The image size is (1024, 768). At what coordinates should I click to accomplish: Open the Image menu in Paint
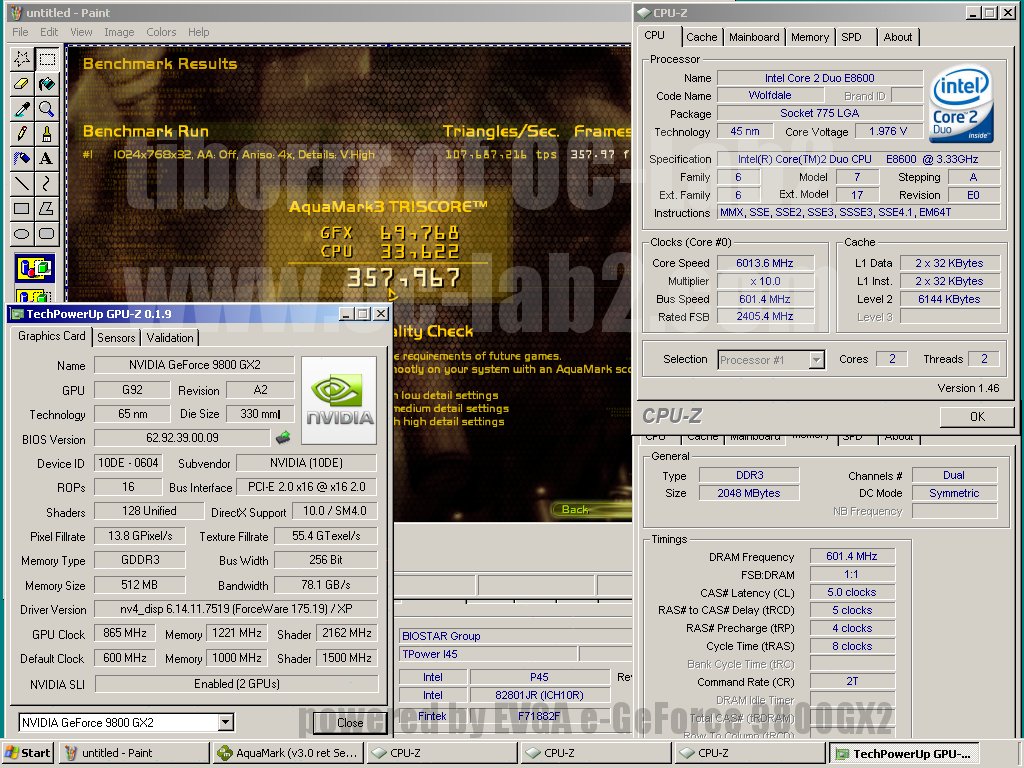pyautogui.click(x=119, y=32)
